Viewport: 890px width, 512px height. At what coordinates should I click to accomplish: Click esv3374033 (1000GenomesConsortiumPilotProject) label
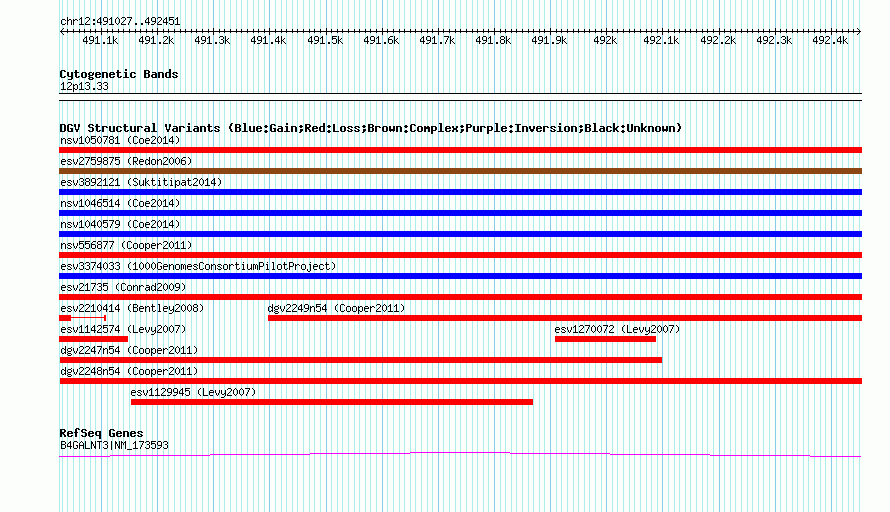198,266
